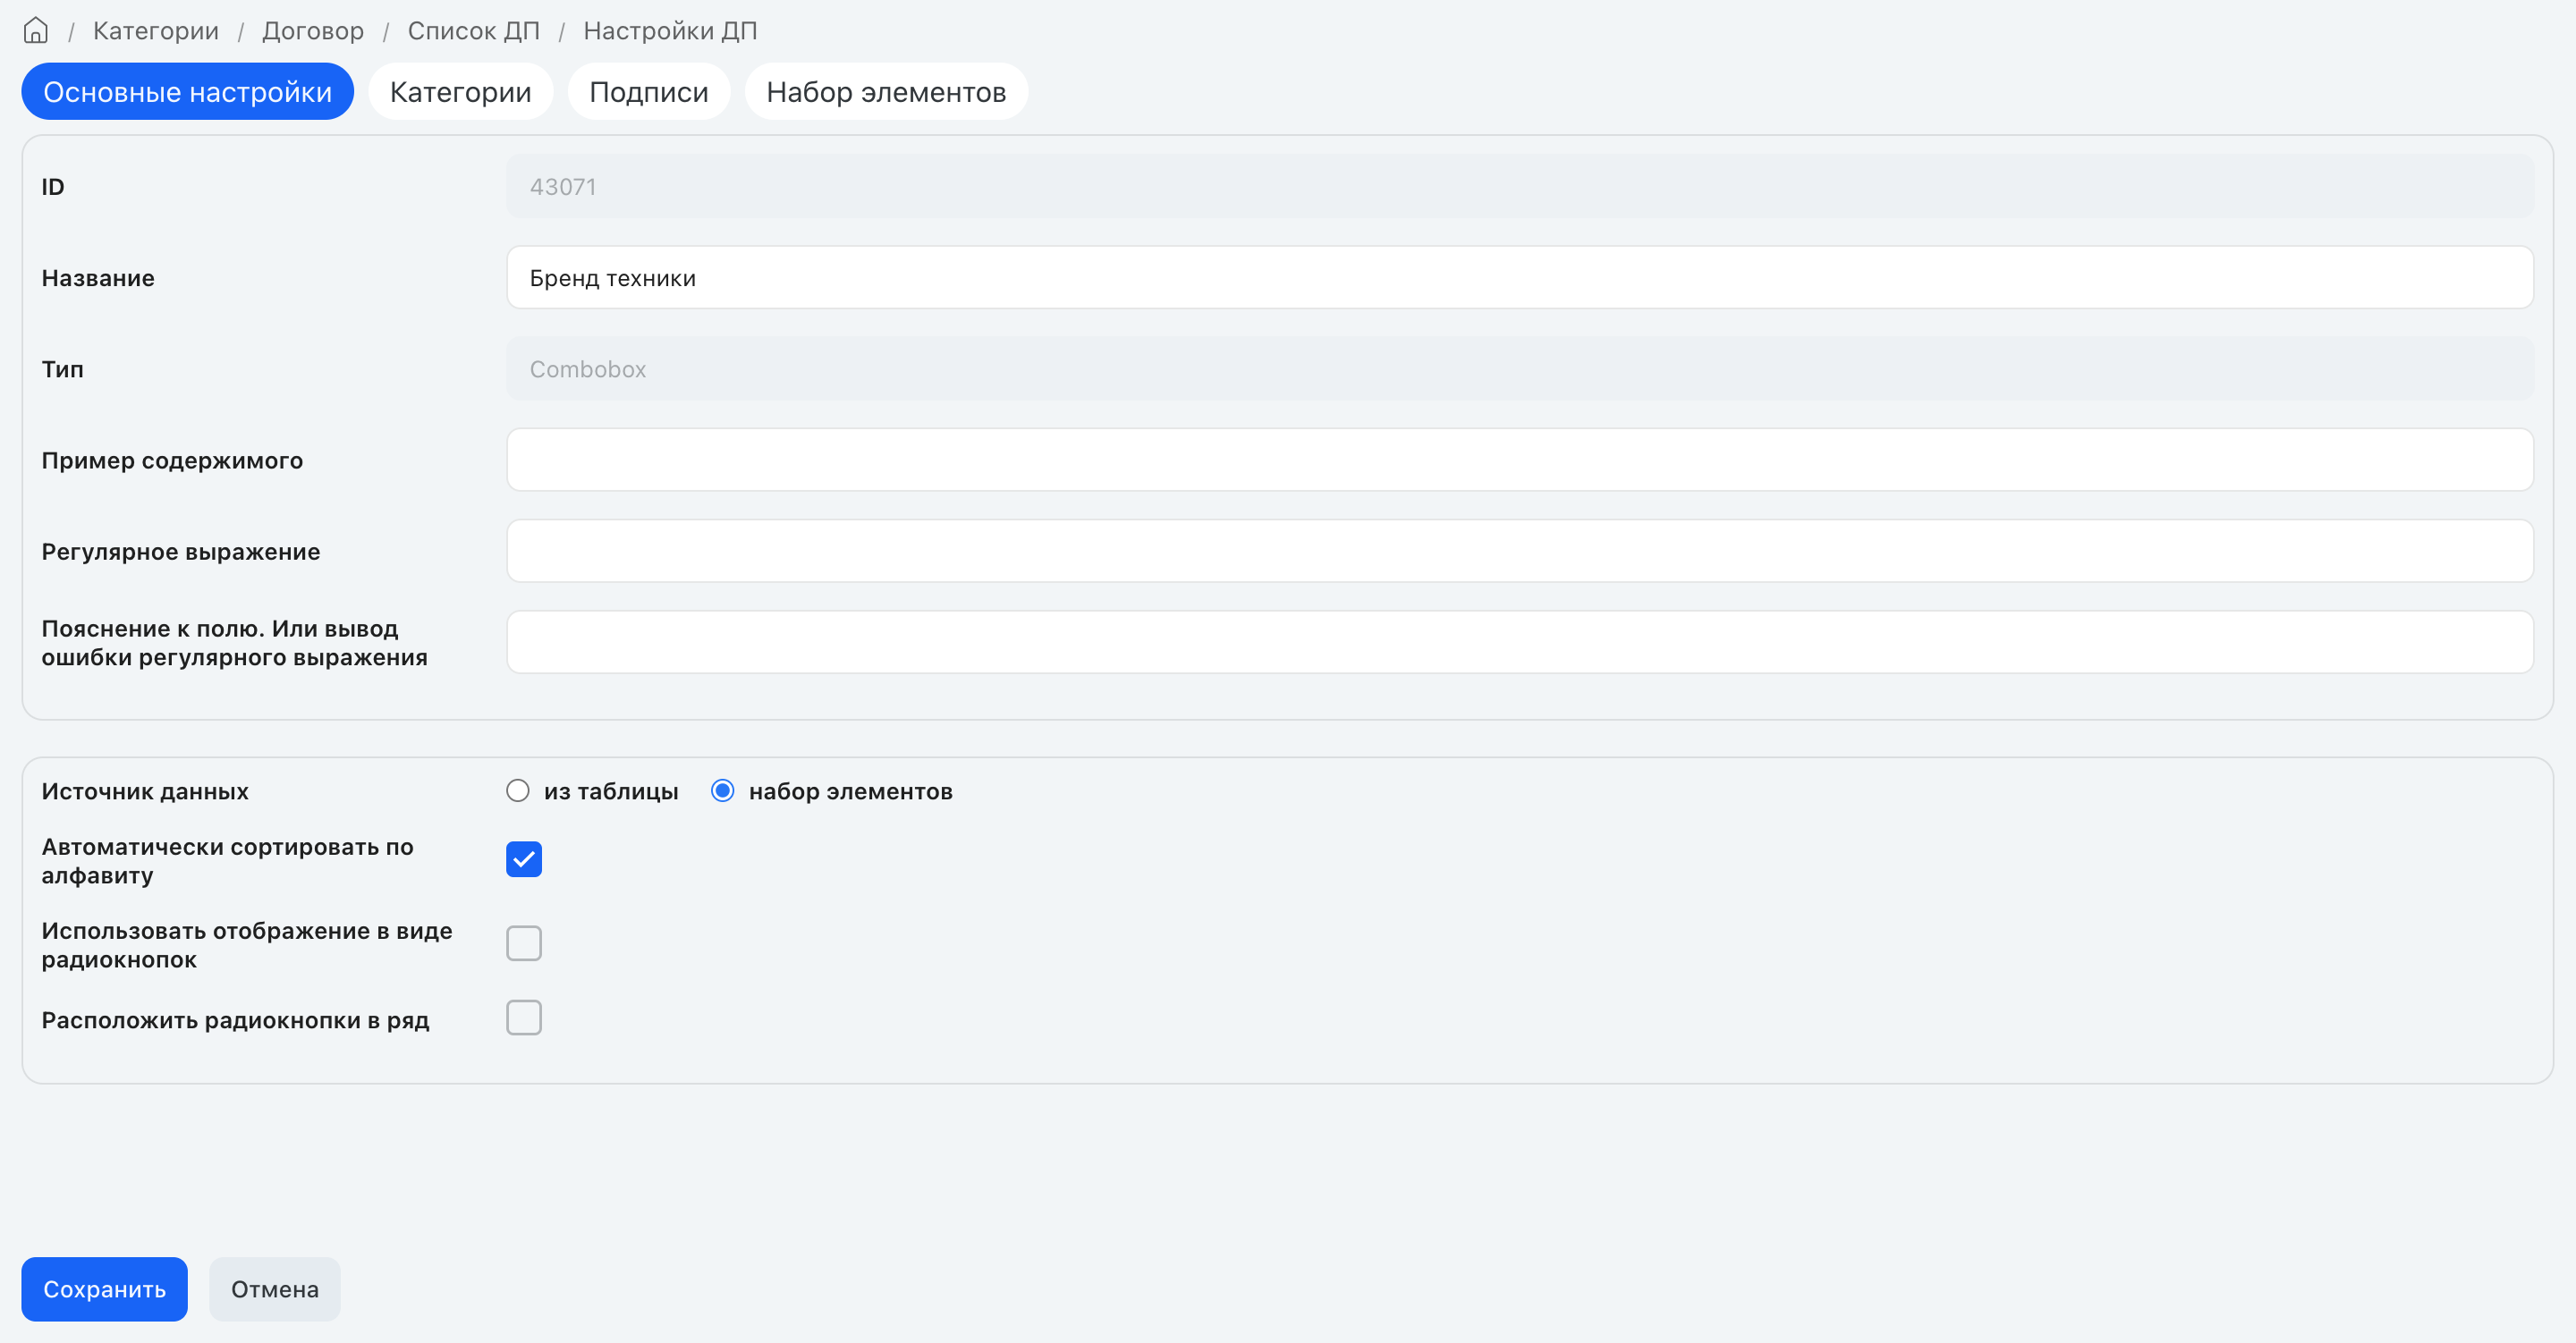Click the Отмена button

(275, 1289)
